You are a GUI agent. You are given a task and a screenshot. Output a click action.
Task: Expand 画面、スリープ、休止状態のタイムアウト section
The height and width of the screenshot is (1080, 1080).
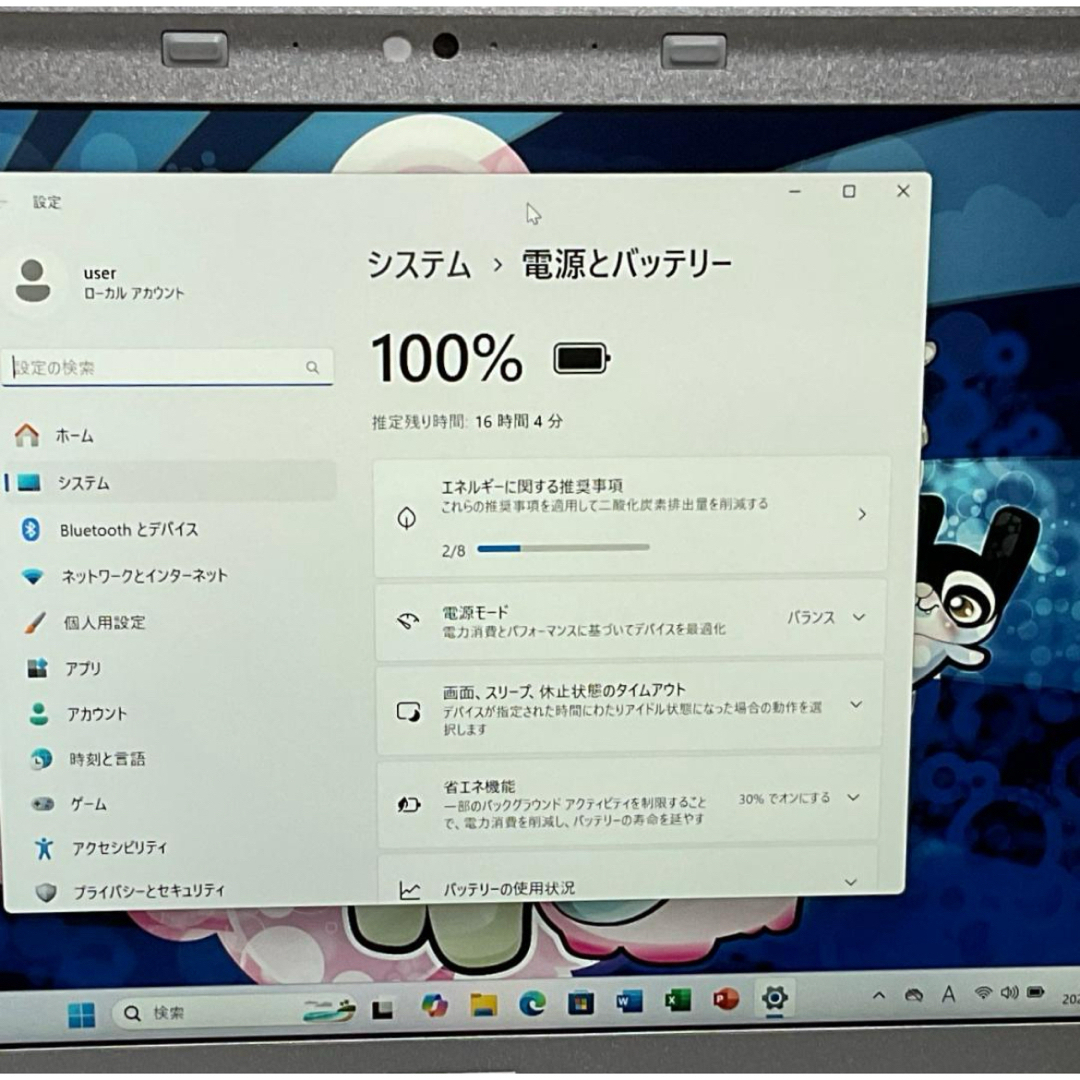pos(856,704)
